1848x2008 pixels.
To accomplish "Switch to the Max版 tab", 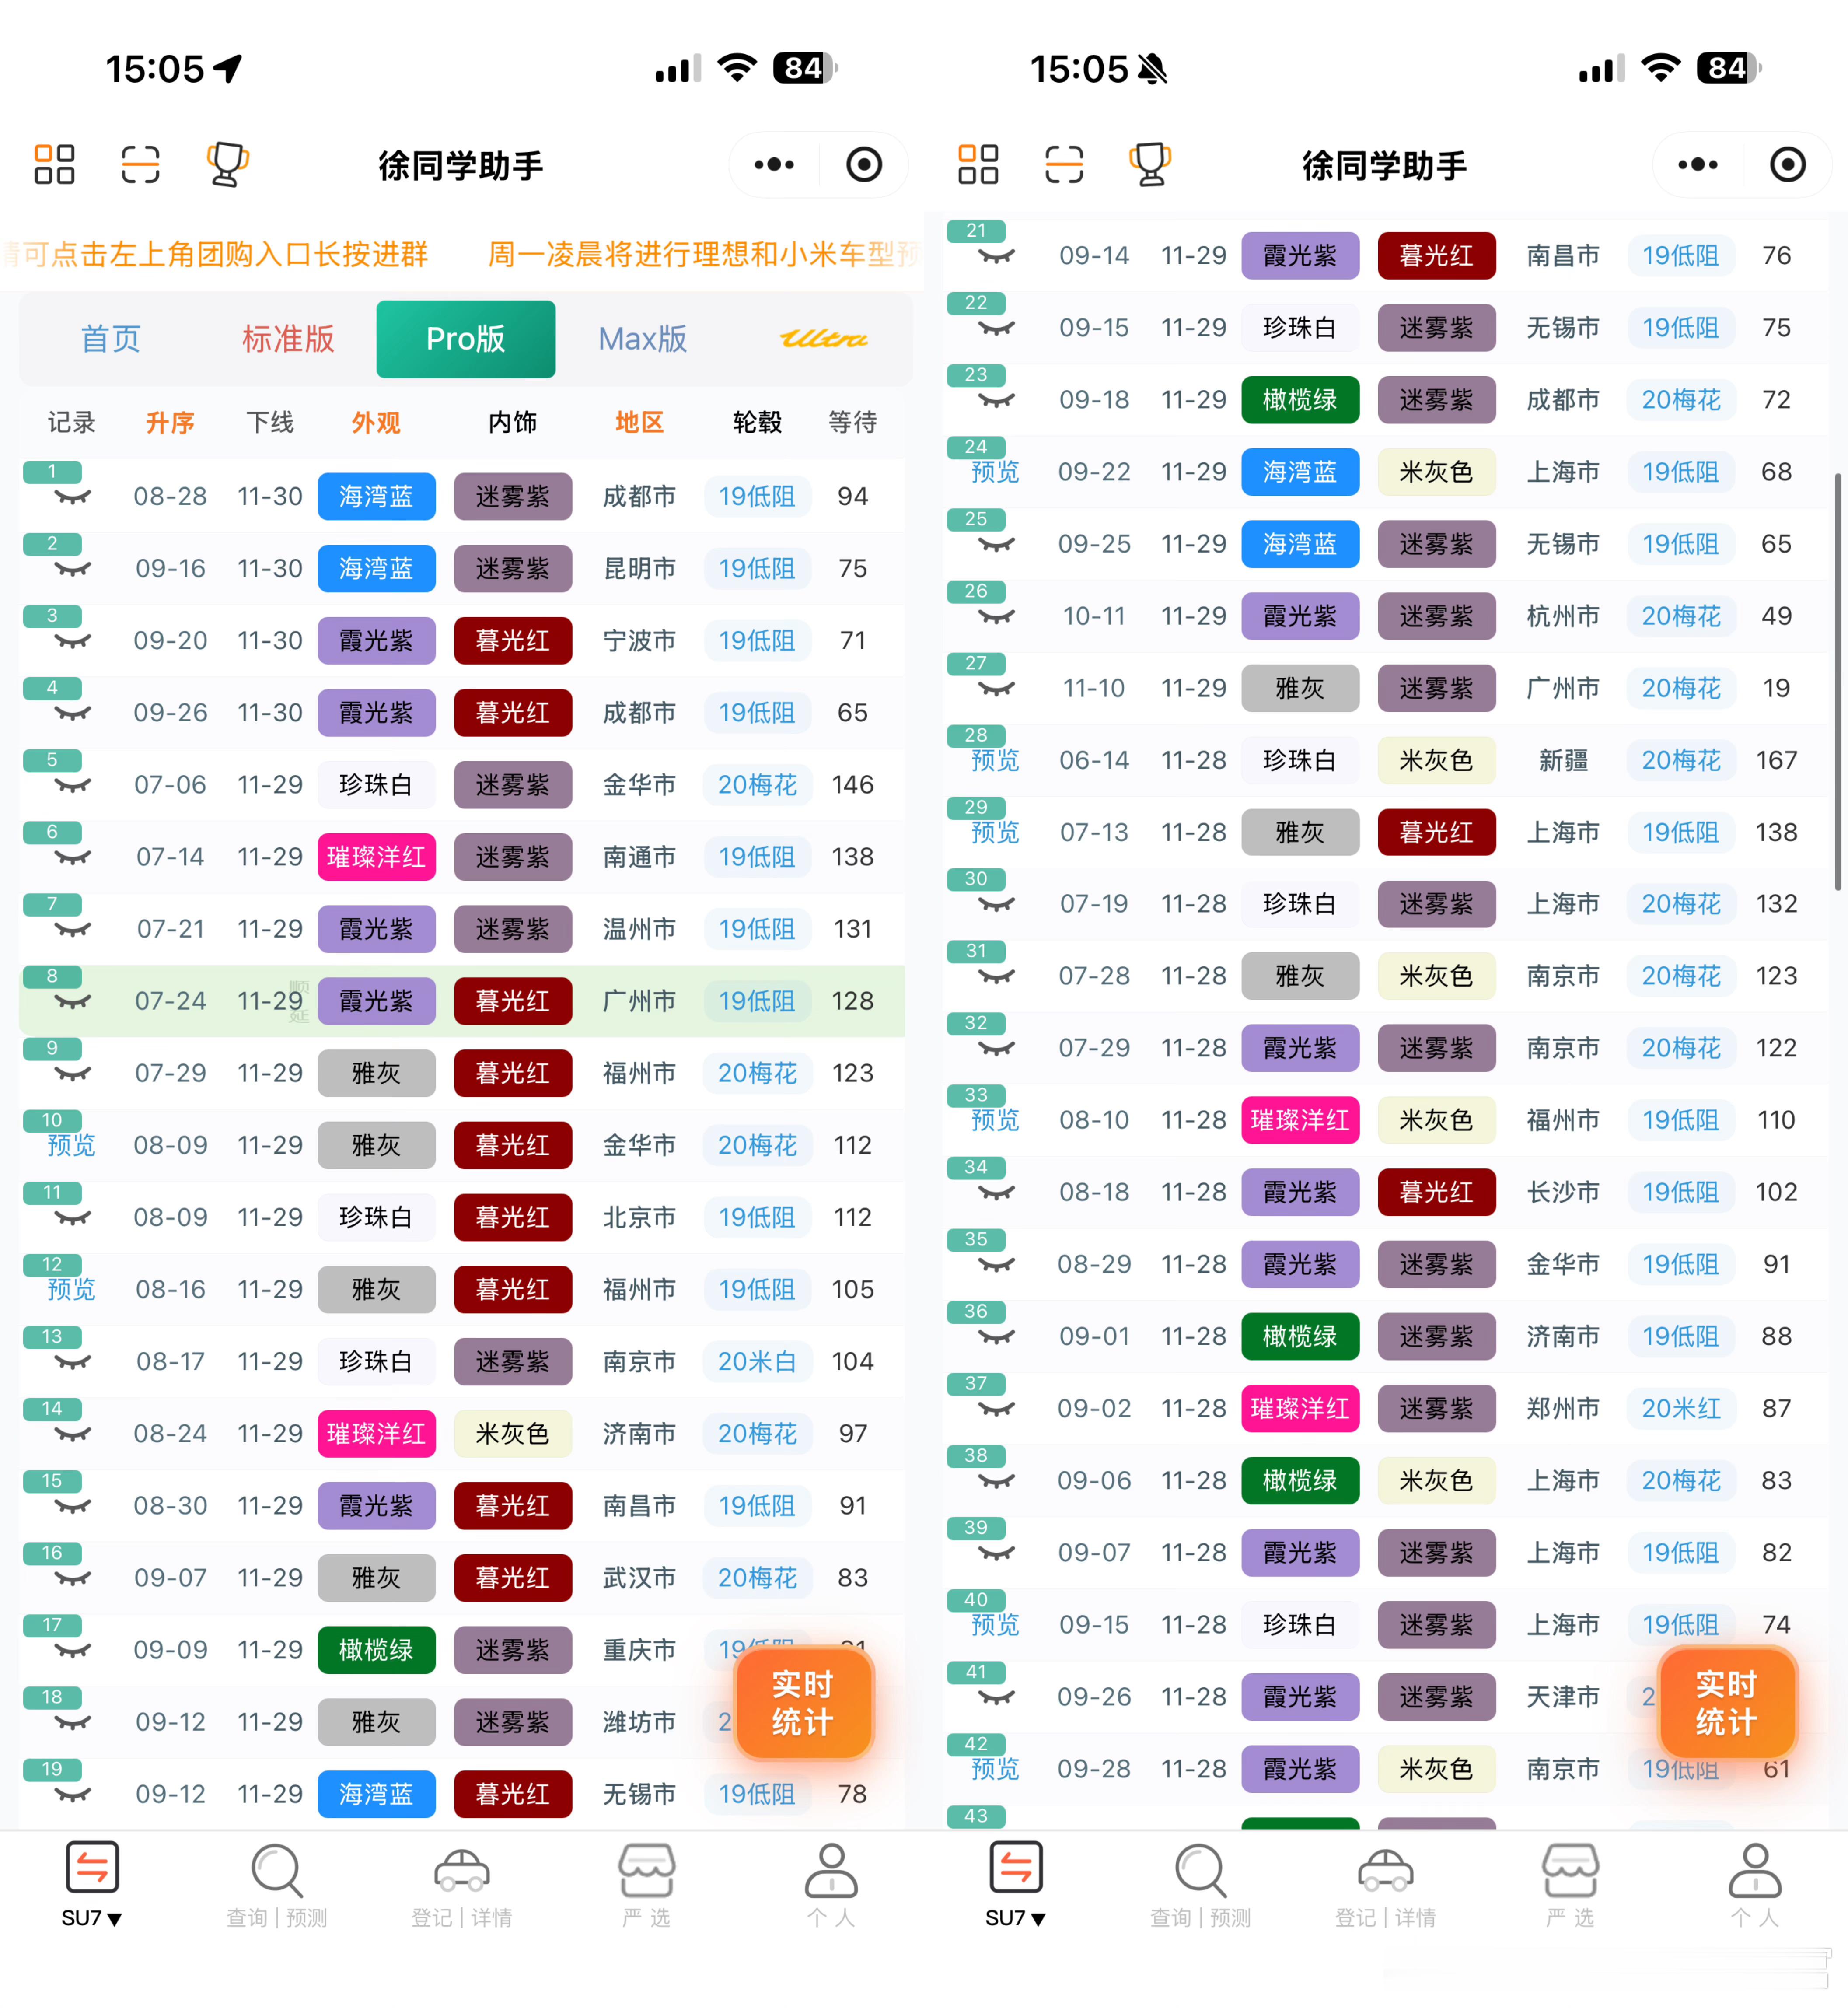I will coord(642,339).
